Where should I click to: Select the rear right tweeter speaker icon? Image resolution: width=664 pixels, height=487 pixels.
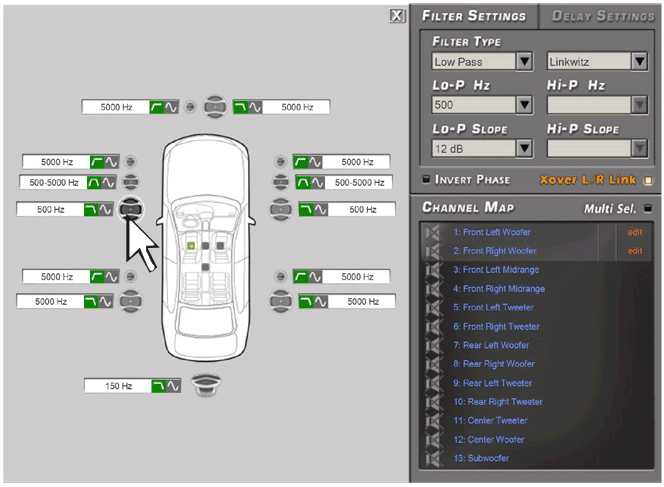[280, 277]
